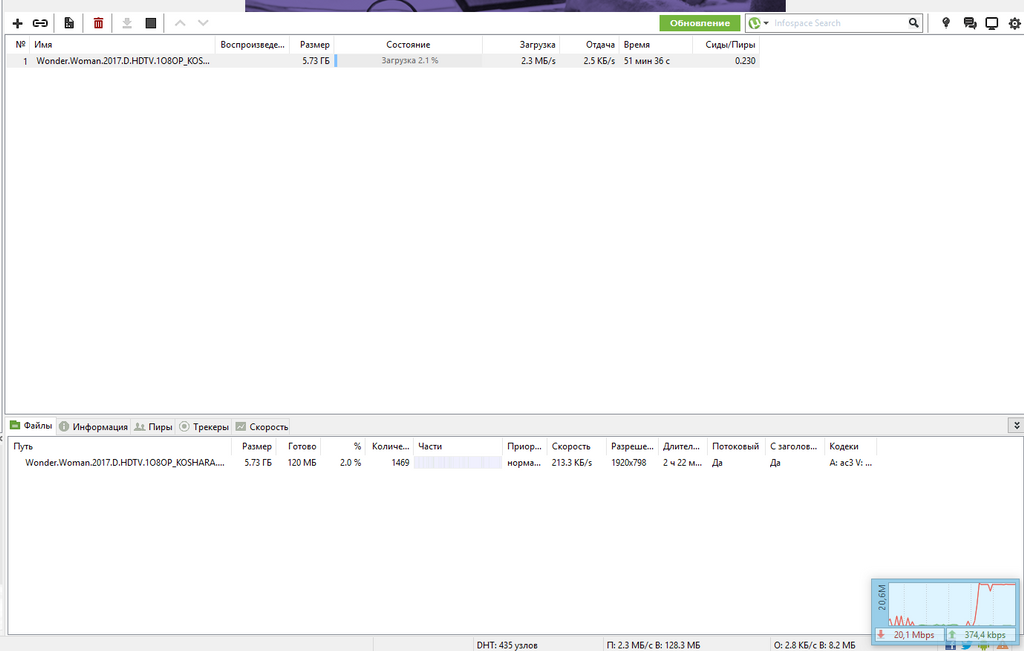Open settings gear icon
The height and width of the screenshot is (651, 1024).
1014,23
